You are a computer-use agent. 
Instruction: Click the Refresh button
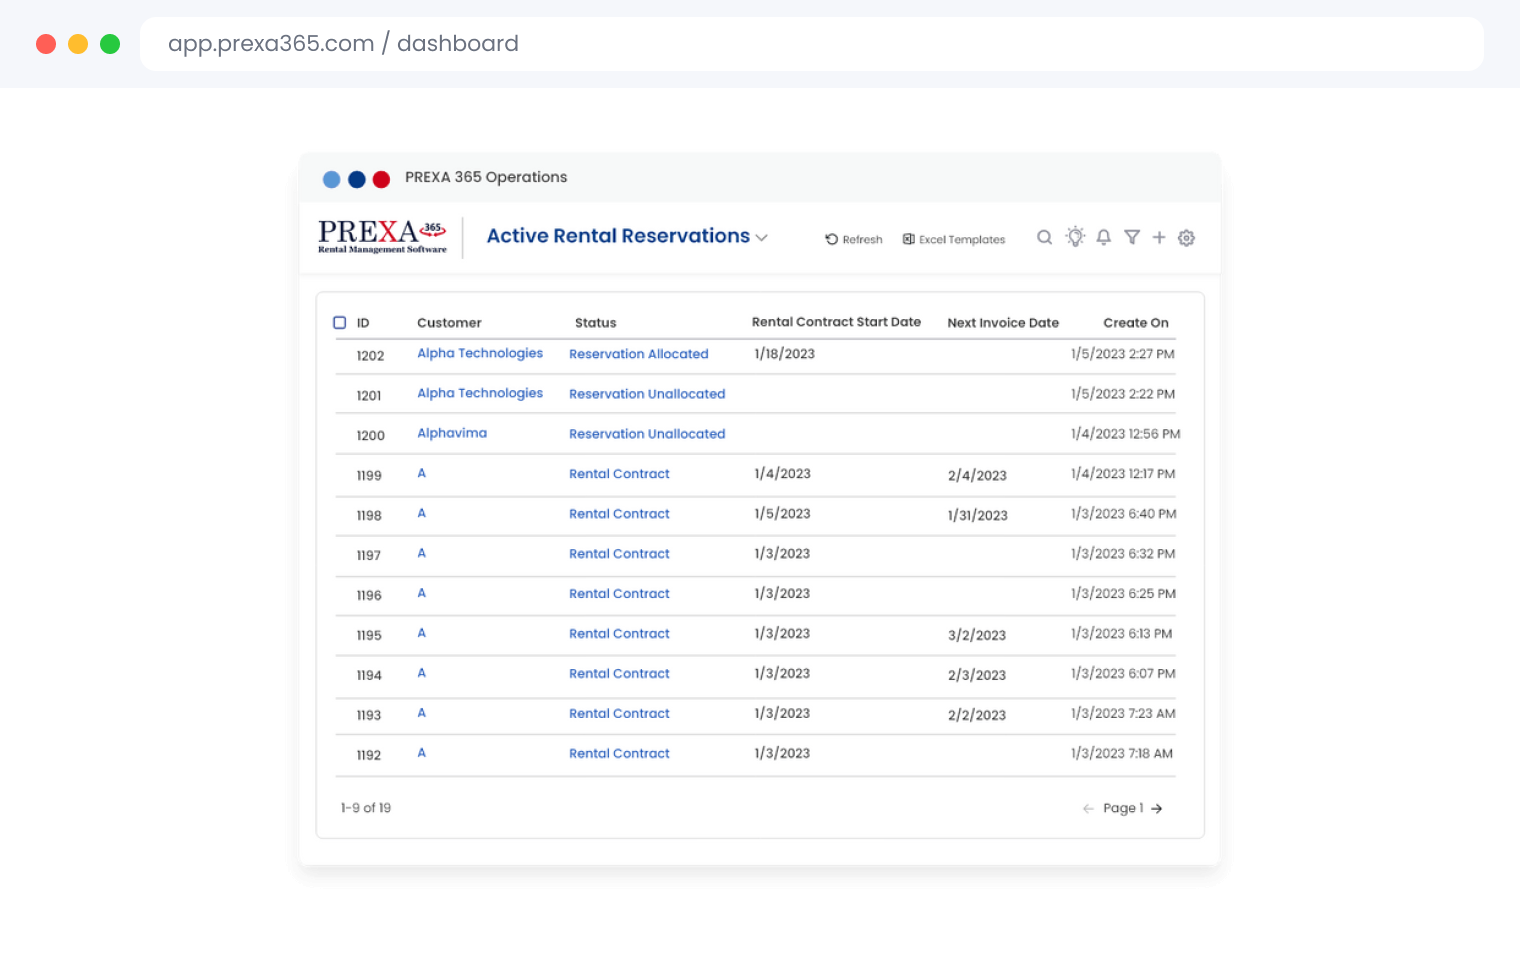tap(854, 239)
